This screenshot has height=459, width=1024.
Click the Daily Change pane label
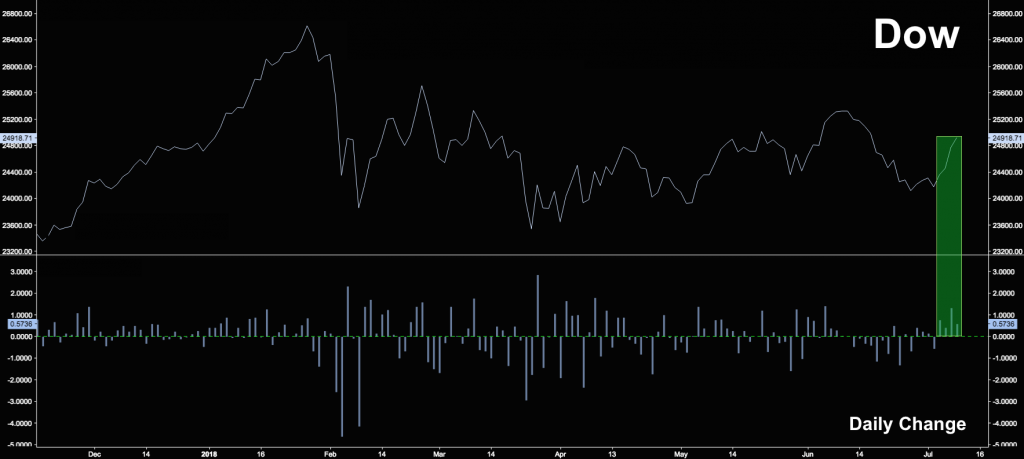click(907, 424)
